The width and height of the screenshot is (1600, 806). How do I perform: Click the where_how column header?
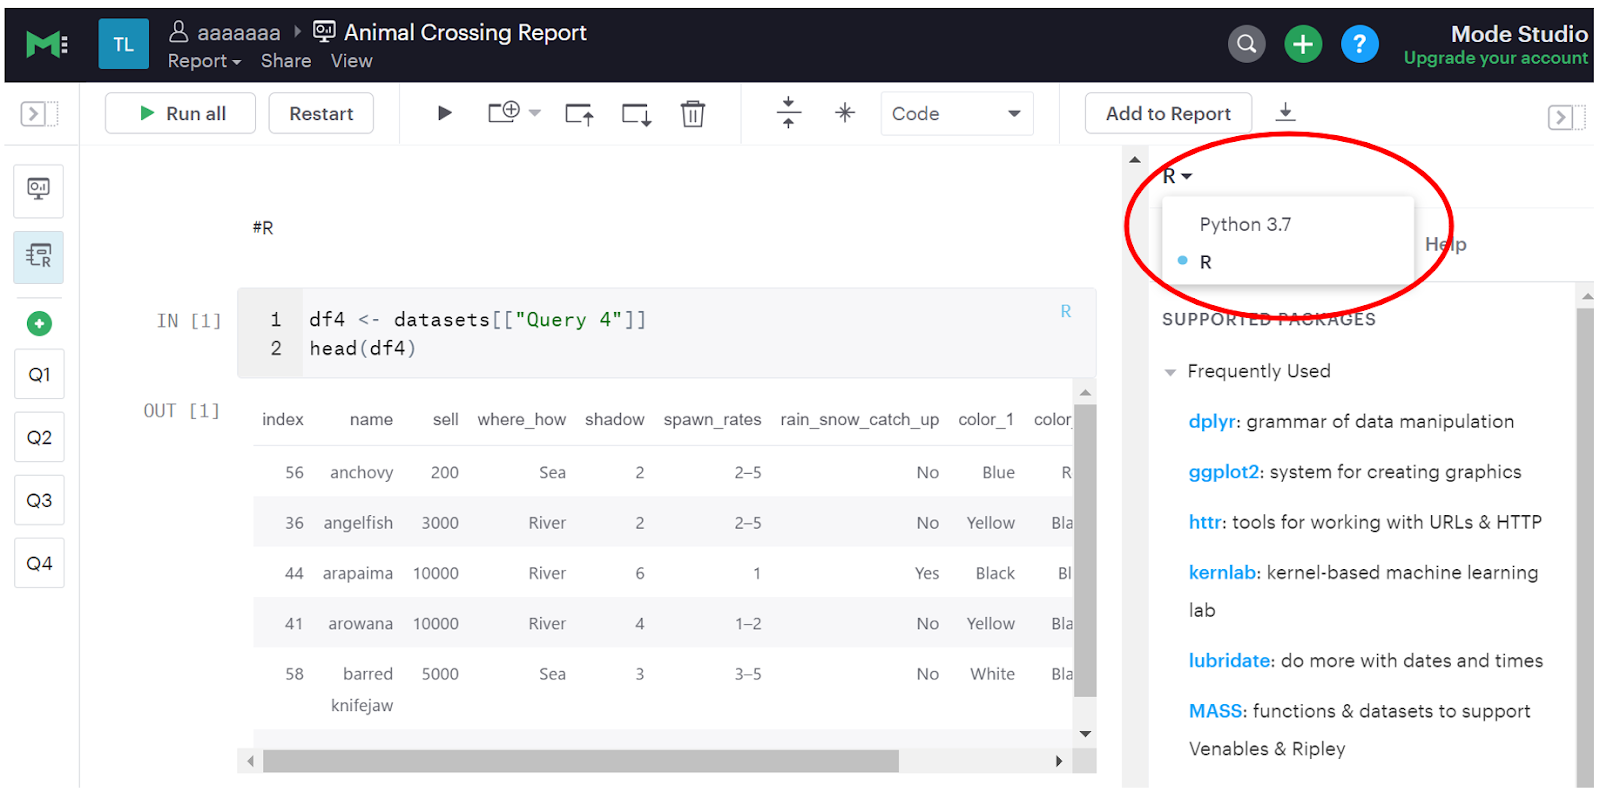coord(521,419)
